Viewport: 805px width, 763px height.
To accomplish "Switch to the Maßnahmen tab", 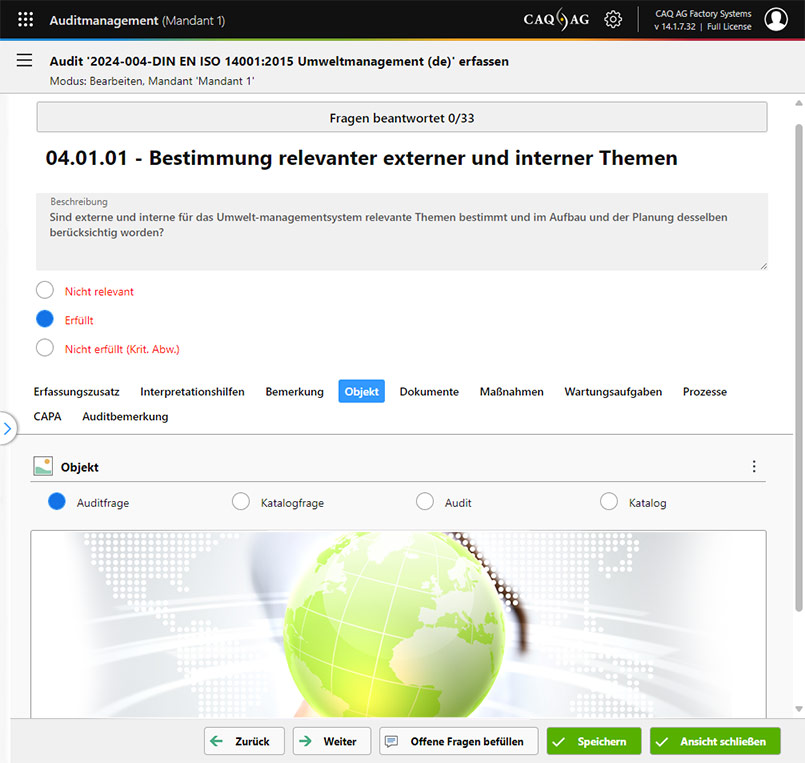I will (511, 392).
